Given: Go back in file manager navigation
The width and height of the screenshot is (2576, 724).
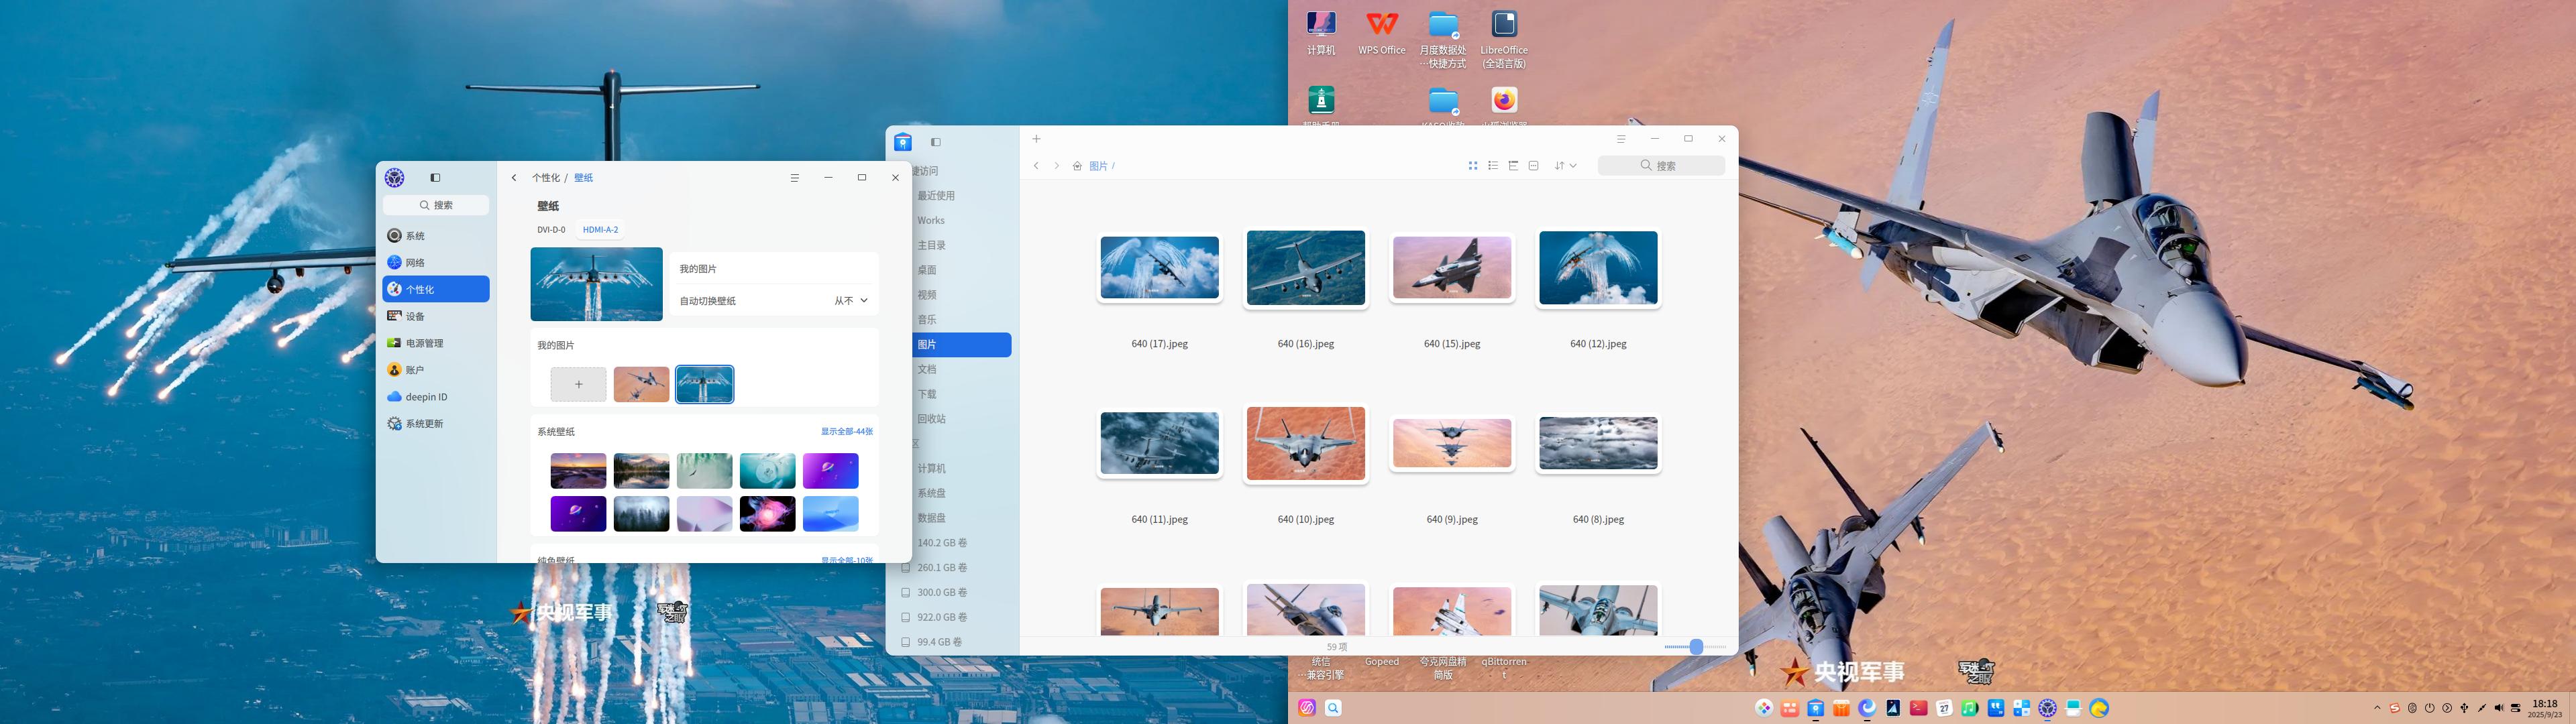Looking at the screenshot, I should tap(1036, 166).
